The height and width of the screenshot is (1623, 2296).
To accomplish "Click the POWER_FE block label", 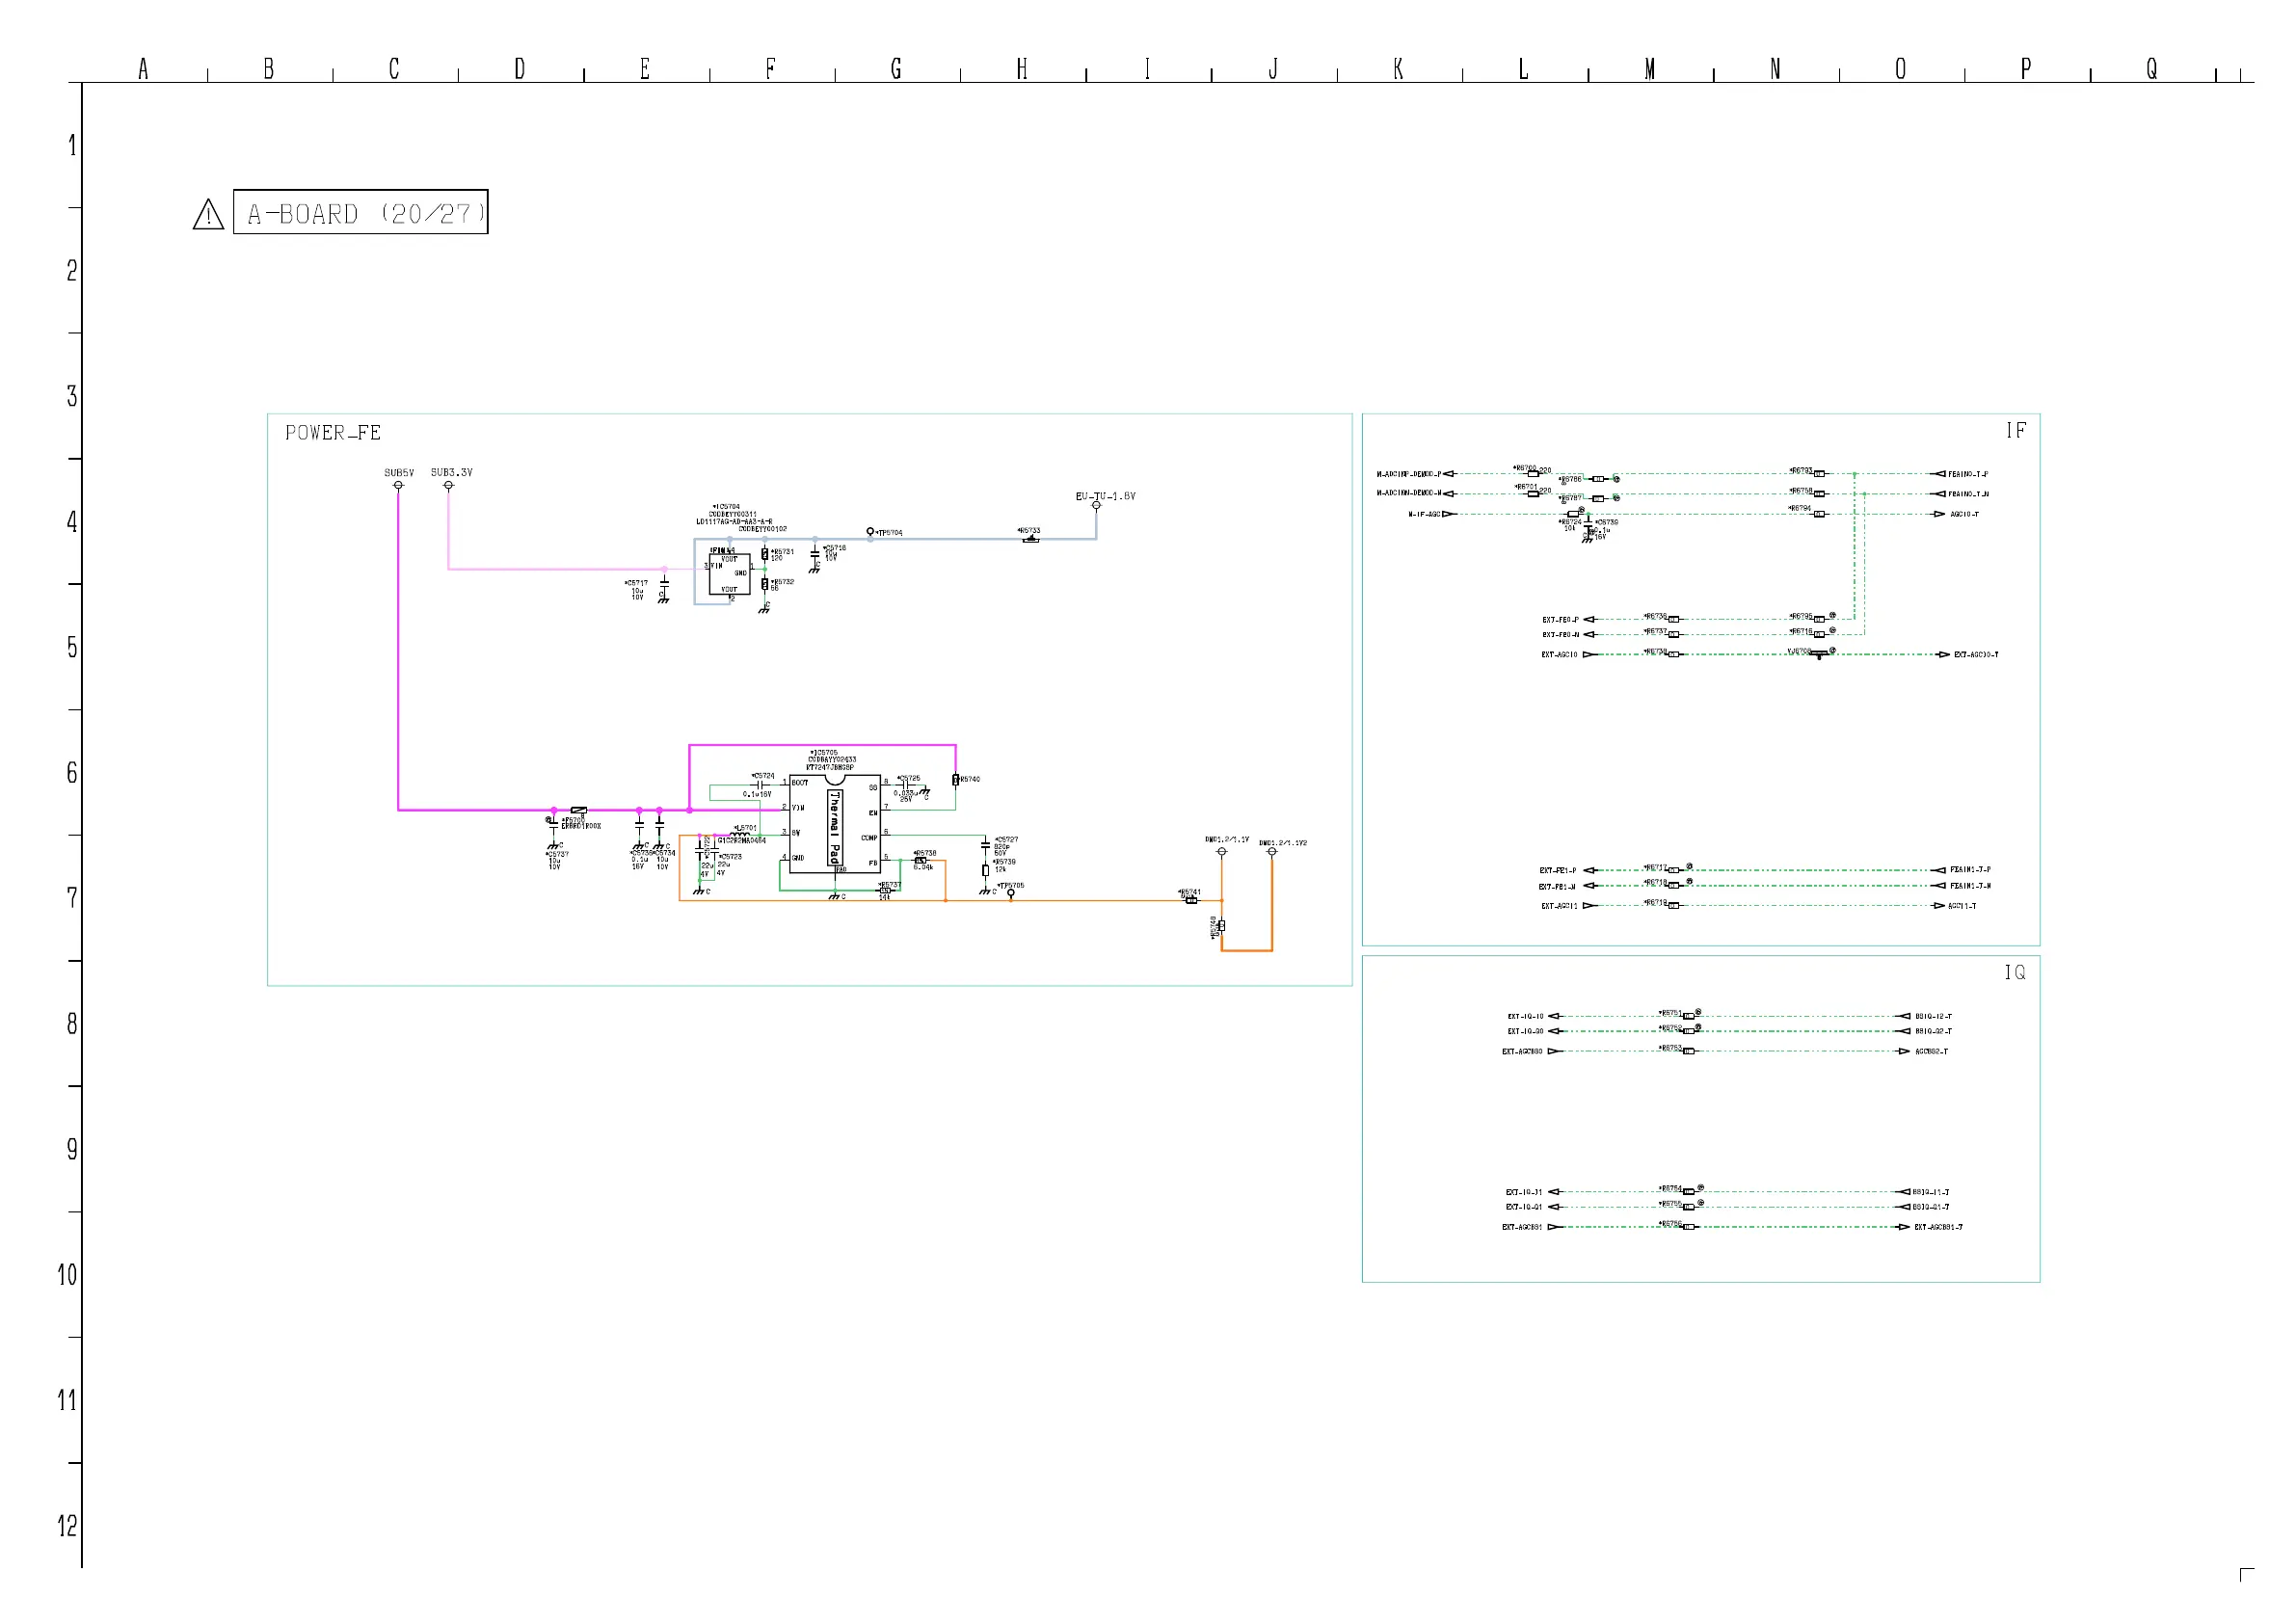I will [x=333, y=433].
